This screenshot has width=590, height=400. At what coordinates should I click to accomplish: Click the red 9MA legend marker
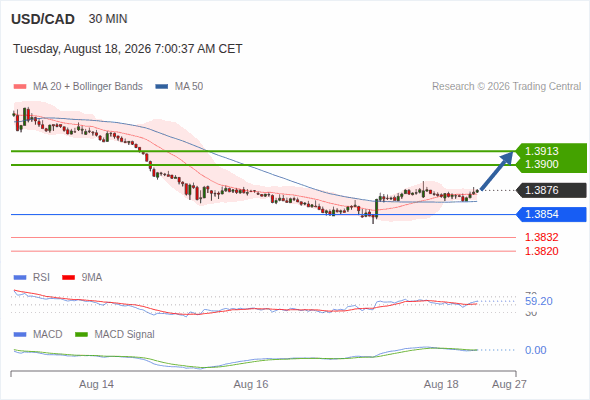(x=68, y=278)
